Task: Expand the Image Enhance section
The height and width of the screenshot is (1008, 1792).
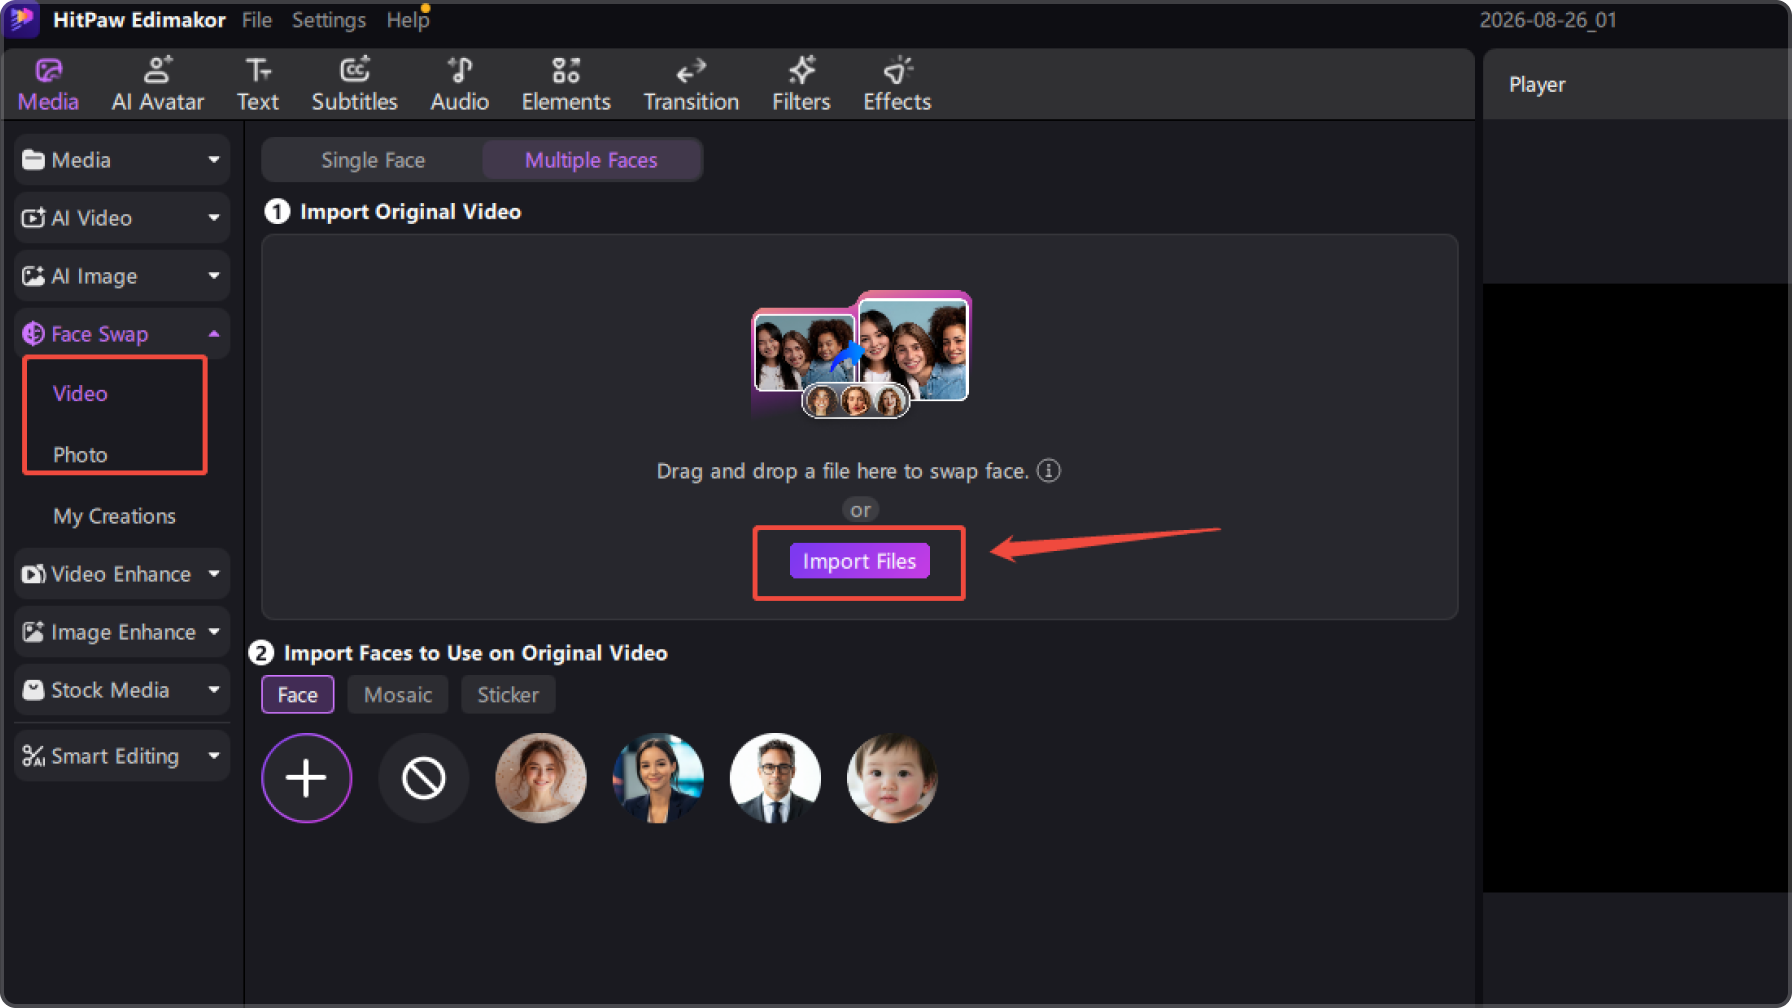Action: coord(122,632)
